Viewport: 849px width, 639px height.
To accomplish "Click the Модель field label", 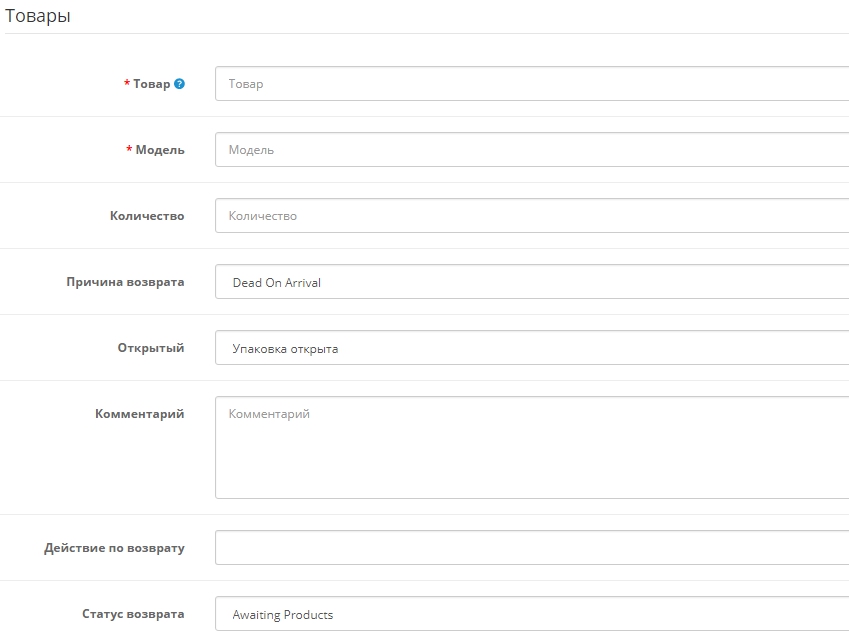I will pos(160,150).
